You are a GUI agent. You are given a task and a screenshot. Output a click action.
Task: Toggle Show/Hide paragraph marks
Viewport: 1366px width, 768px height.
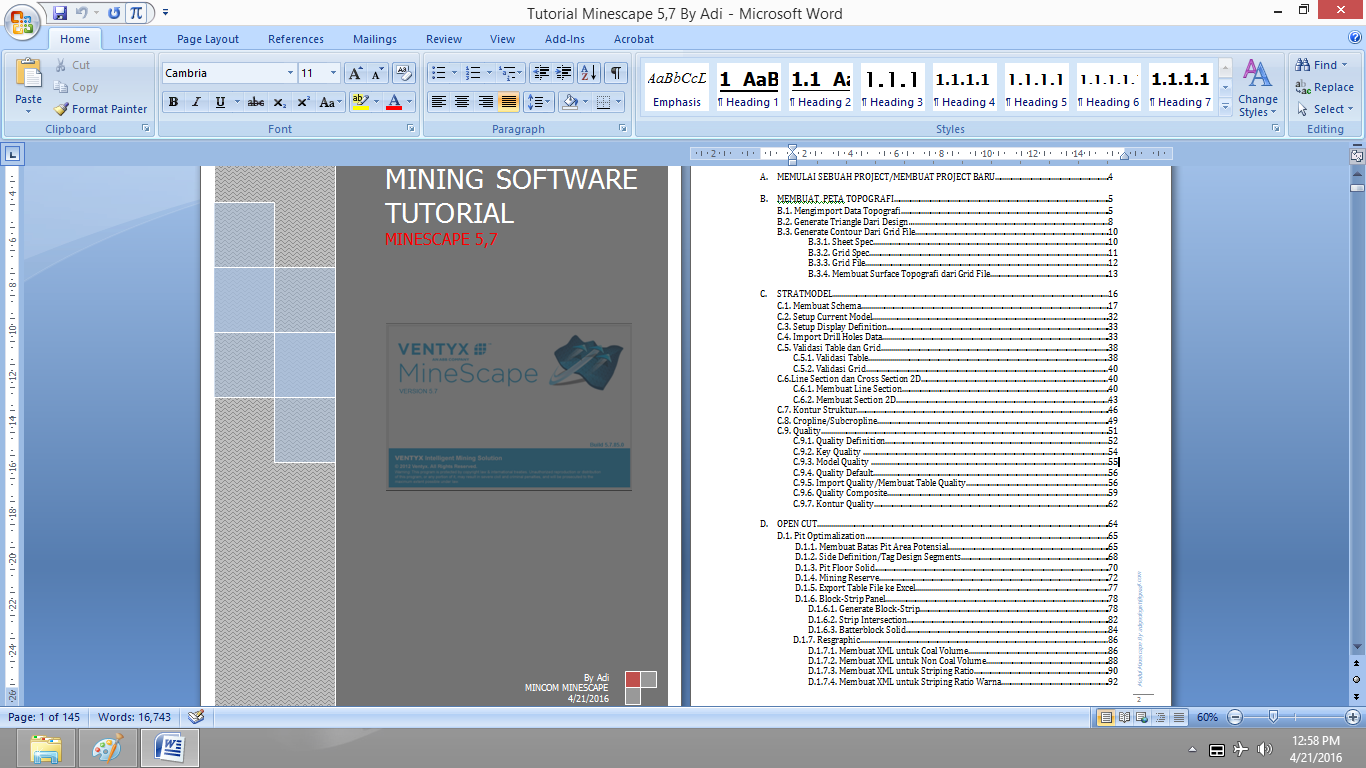tap(616, 73)
